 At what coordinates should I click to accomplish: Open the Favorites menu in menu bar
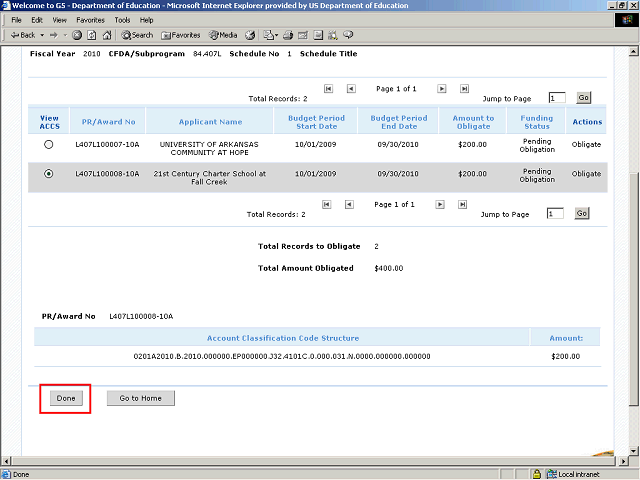click(x=90, y=20)
